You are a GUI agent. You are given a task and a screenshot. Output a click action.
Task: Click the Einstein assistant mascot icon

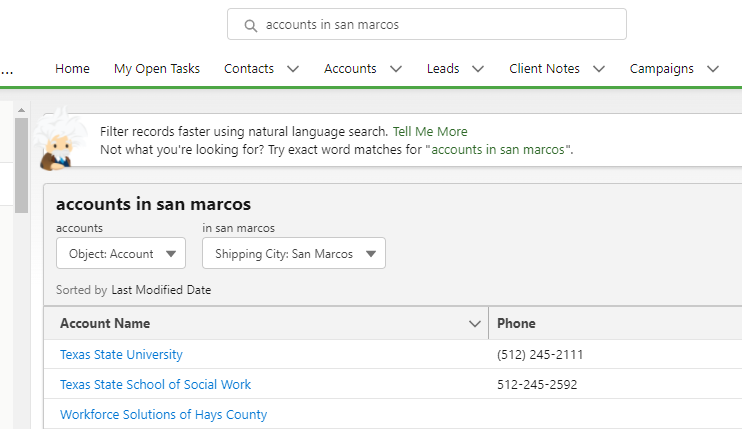pos(57,138)
